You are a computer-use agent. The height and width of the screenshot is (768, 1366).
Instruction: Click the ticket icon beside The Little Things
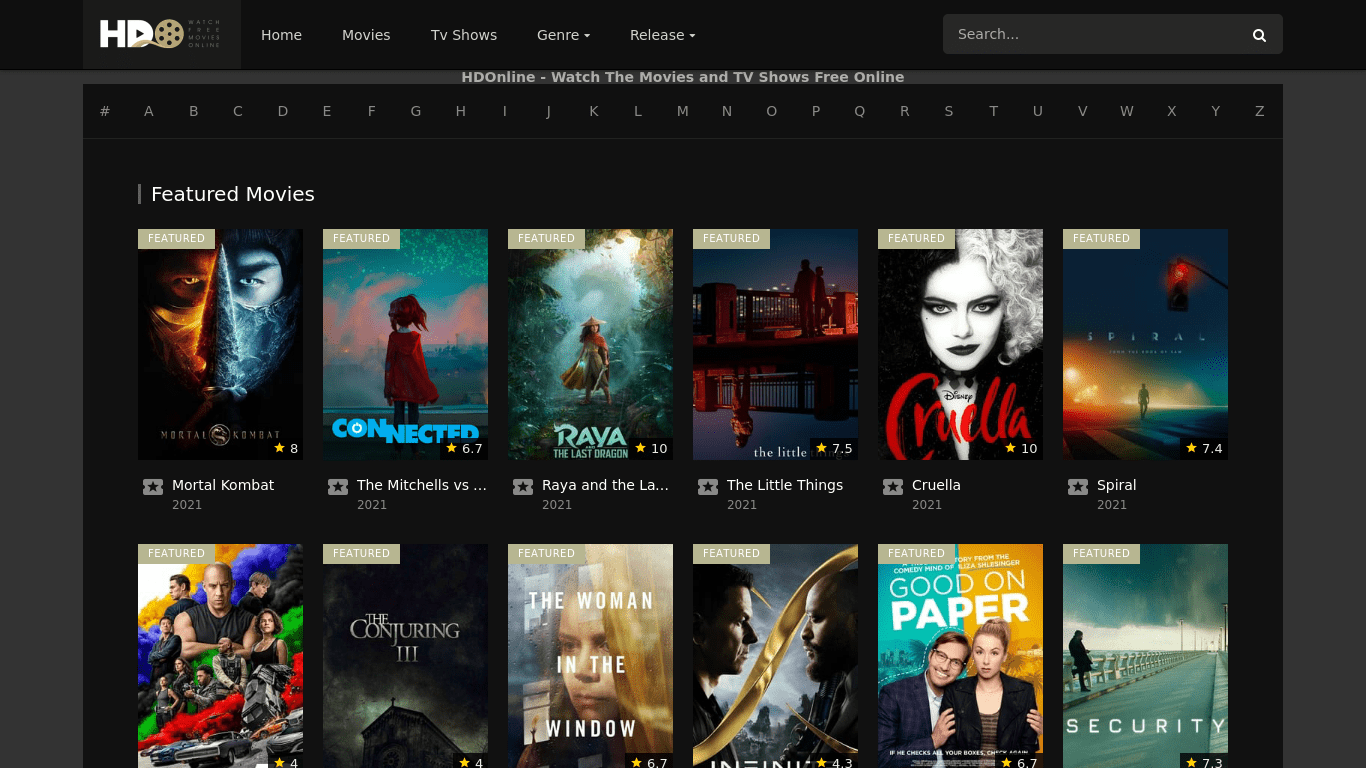pos(708,487)
